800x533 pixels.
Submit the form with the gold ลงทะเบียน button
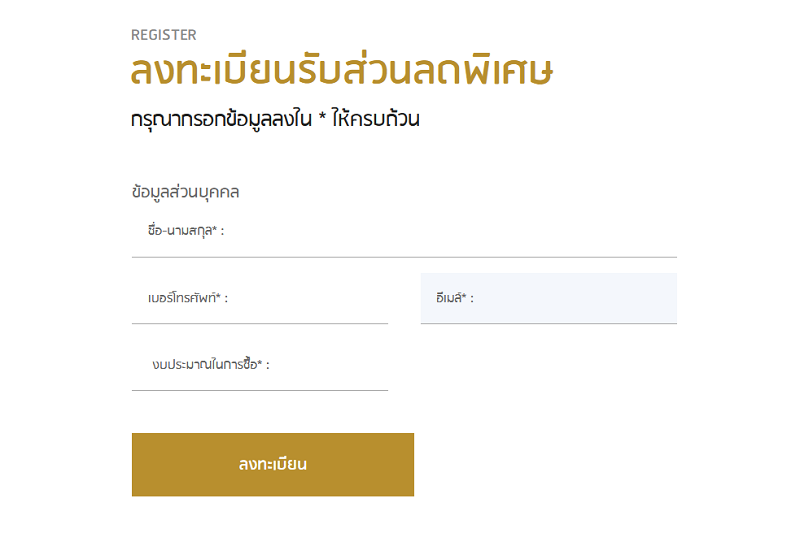pos(272,465)
